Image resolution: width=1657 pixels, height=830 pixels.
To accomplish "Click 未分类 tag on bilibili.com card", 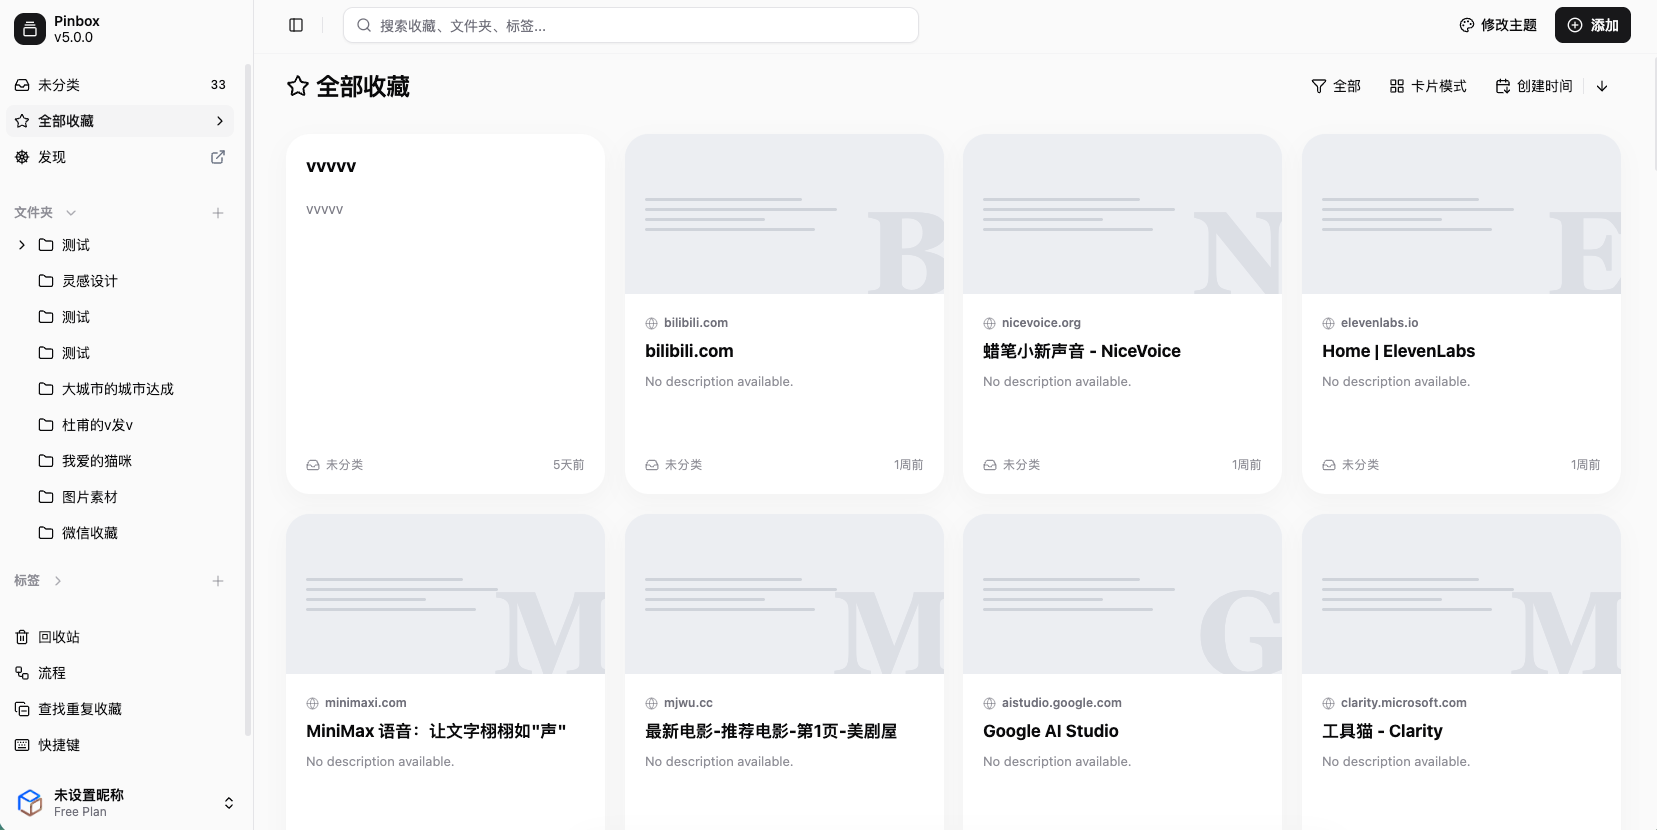I will point(674,465).
